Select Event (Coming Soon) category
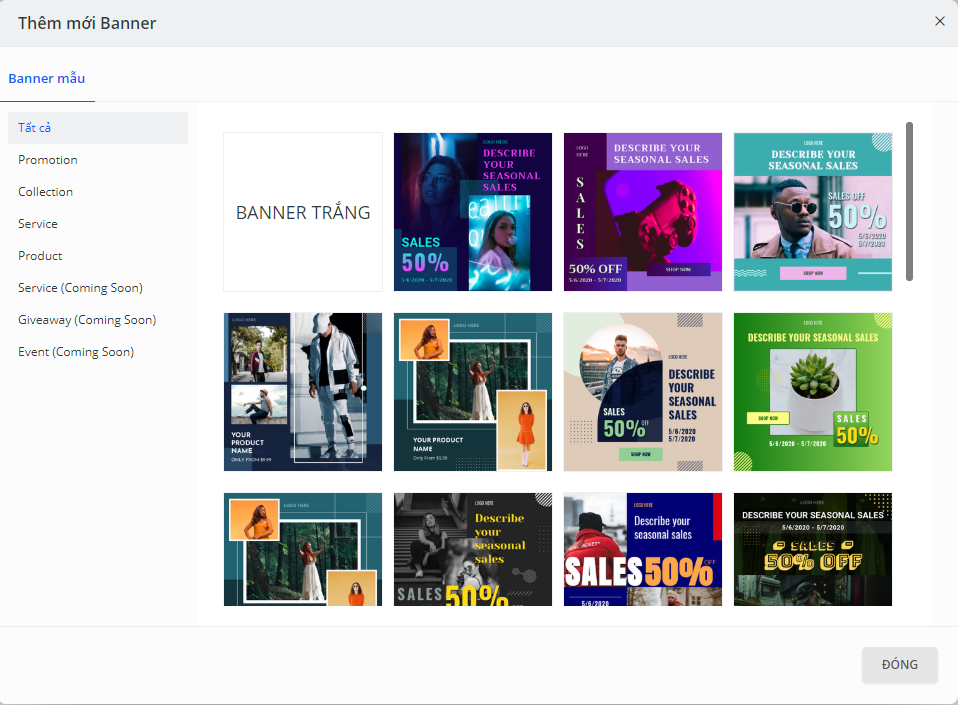Image resolution: width=958 pixels, height=705 pixels. [98, 352]
